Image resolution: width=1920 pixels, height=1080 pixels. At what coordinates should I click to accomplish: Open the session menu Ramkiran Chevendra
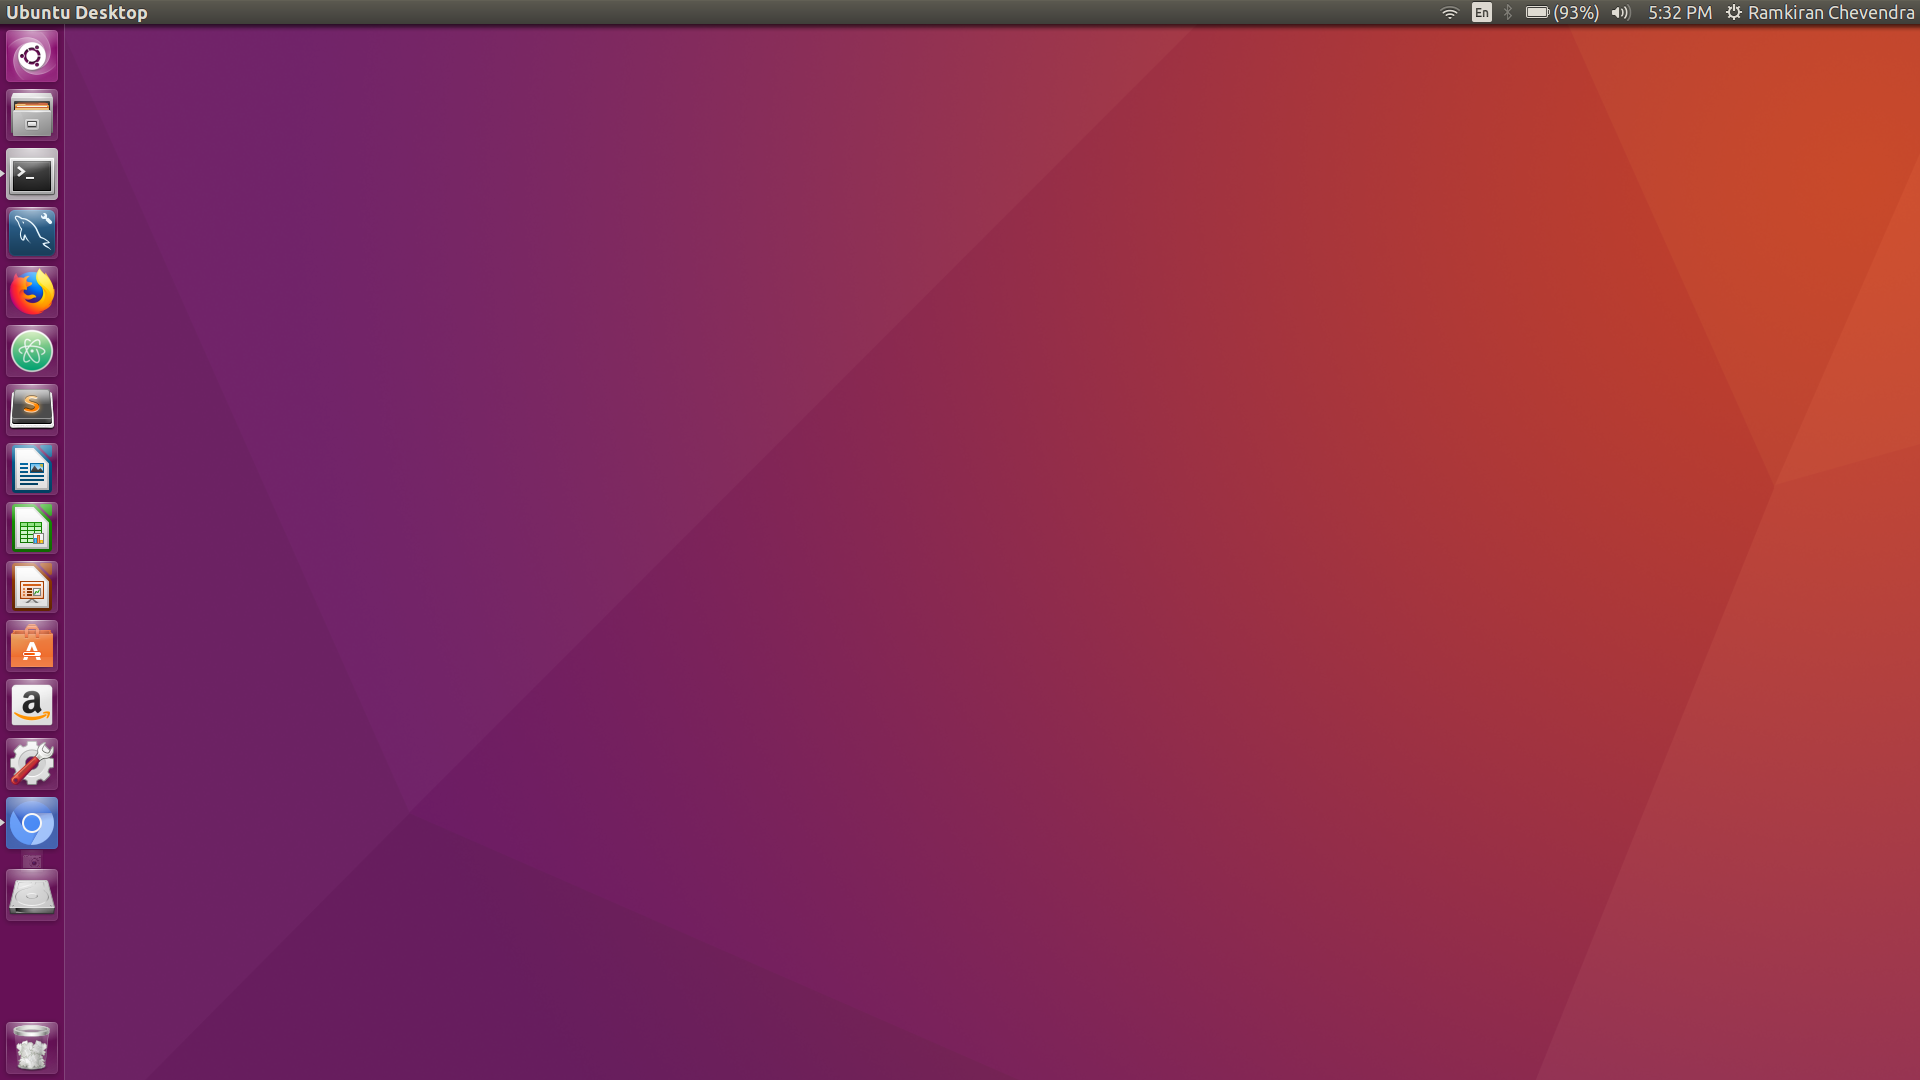[x=1820, y=13]
